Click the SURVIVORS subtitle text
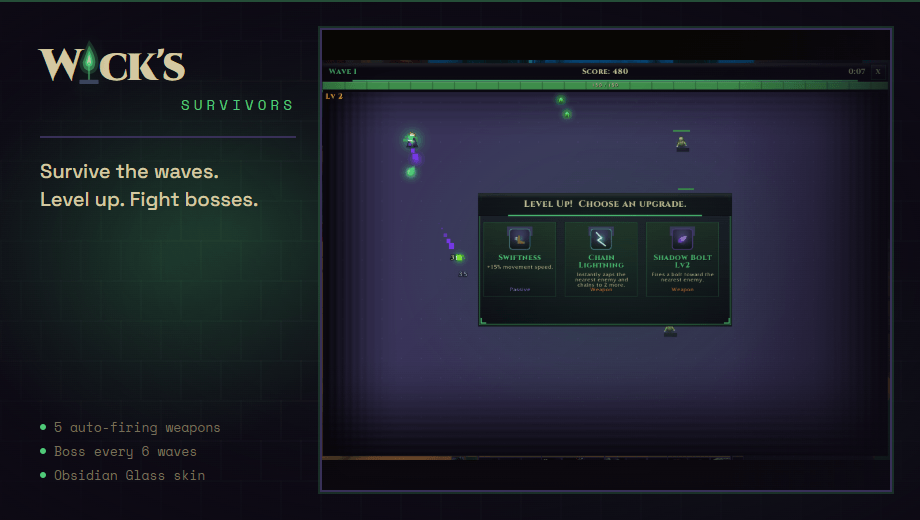Image resolution: width=920 pixels, height=520 pixels. click(237, 106)
